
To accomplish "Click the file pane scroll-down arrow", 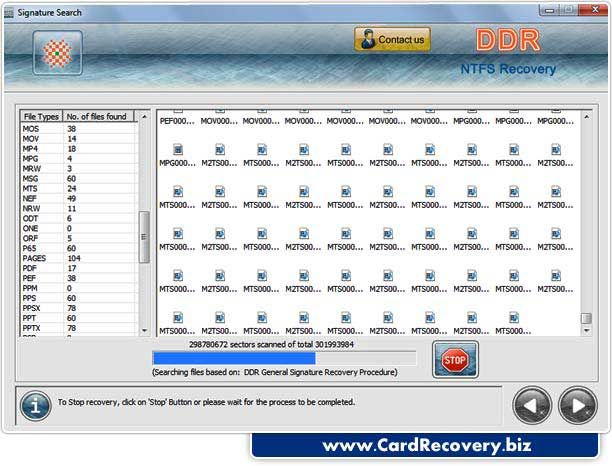I will click(x=586, y=331).
